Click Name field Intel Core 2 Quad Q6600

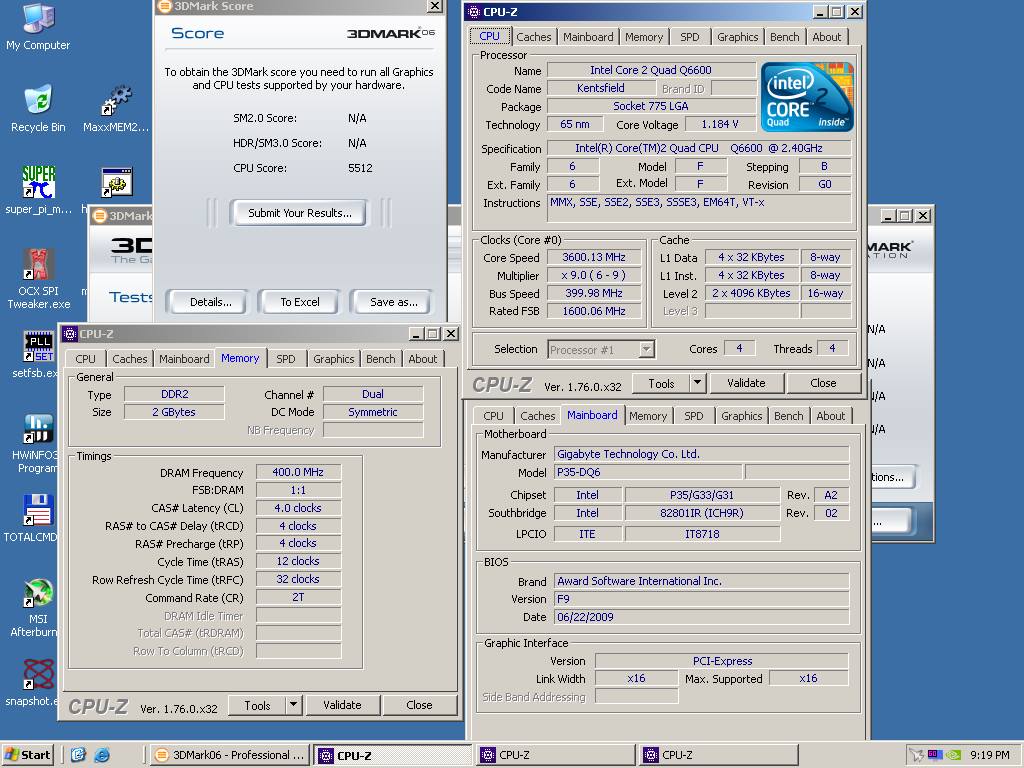[650, 70]
